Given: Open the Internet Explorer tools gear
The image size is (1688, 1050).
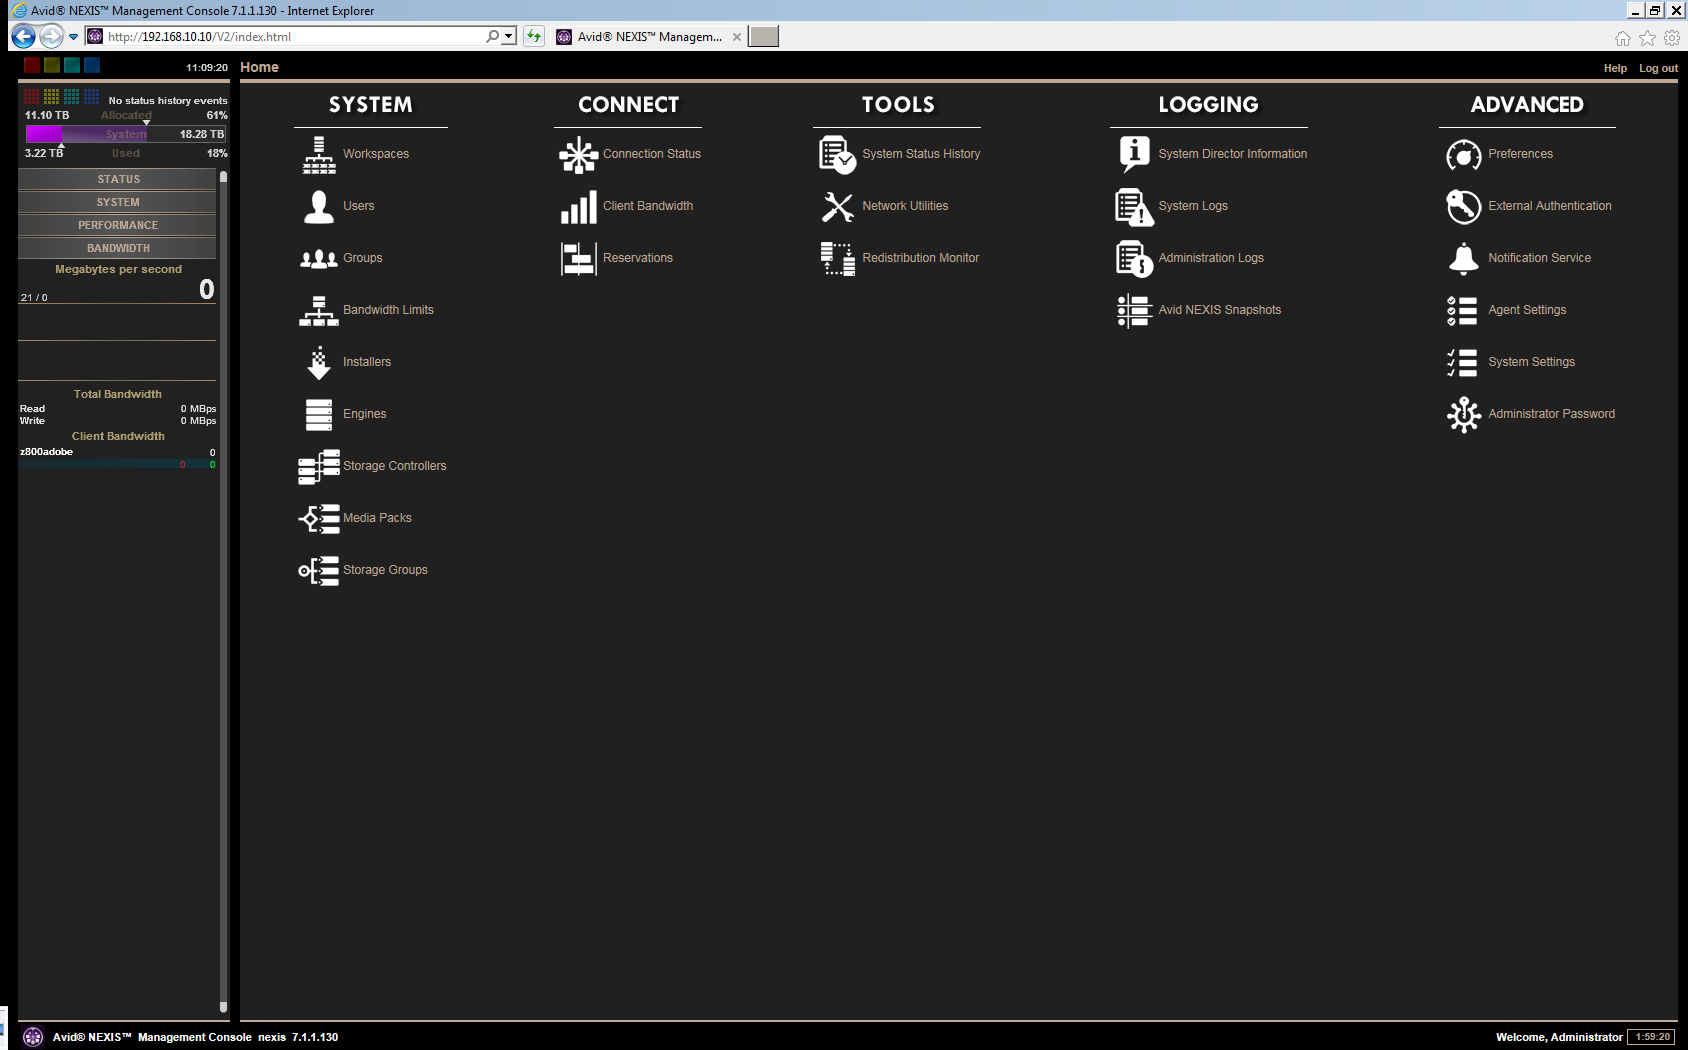Looking at the screenshot, I should tap(1672, 38).
